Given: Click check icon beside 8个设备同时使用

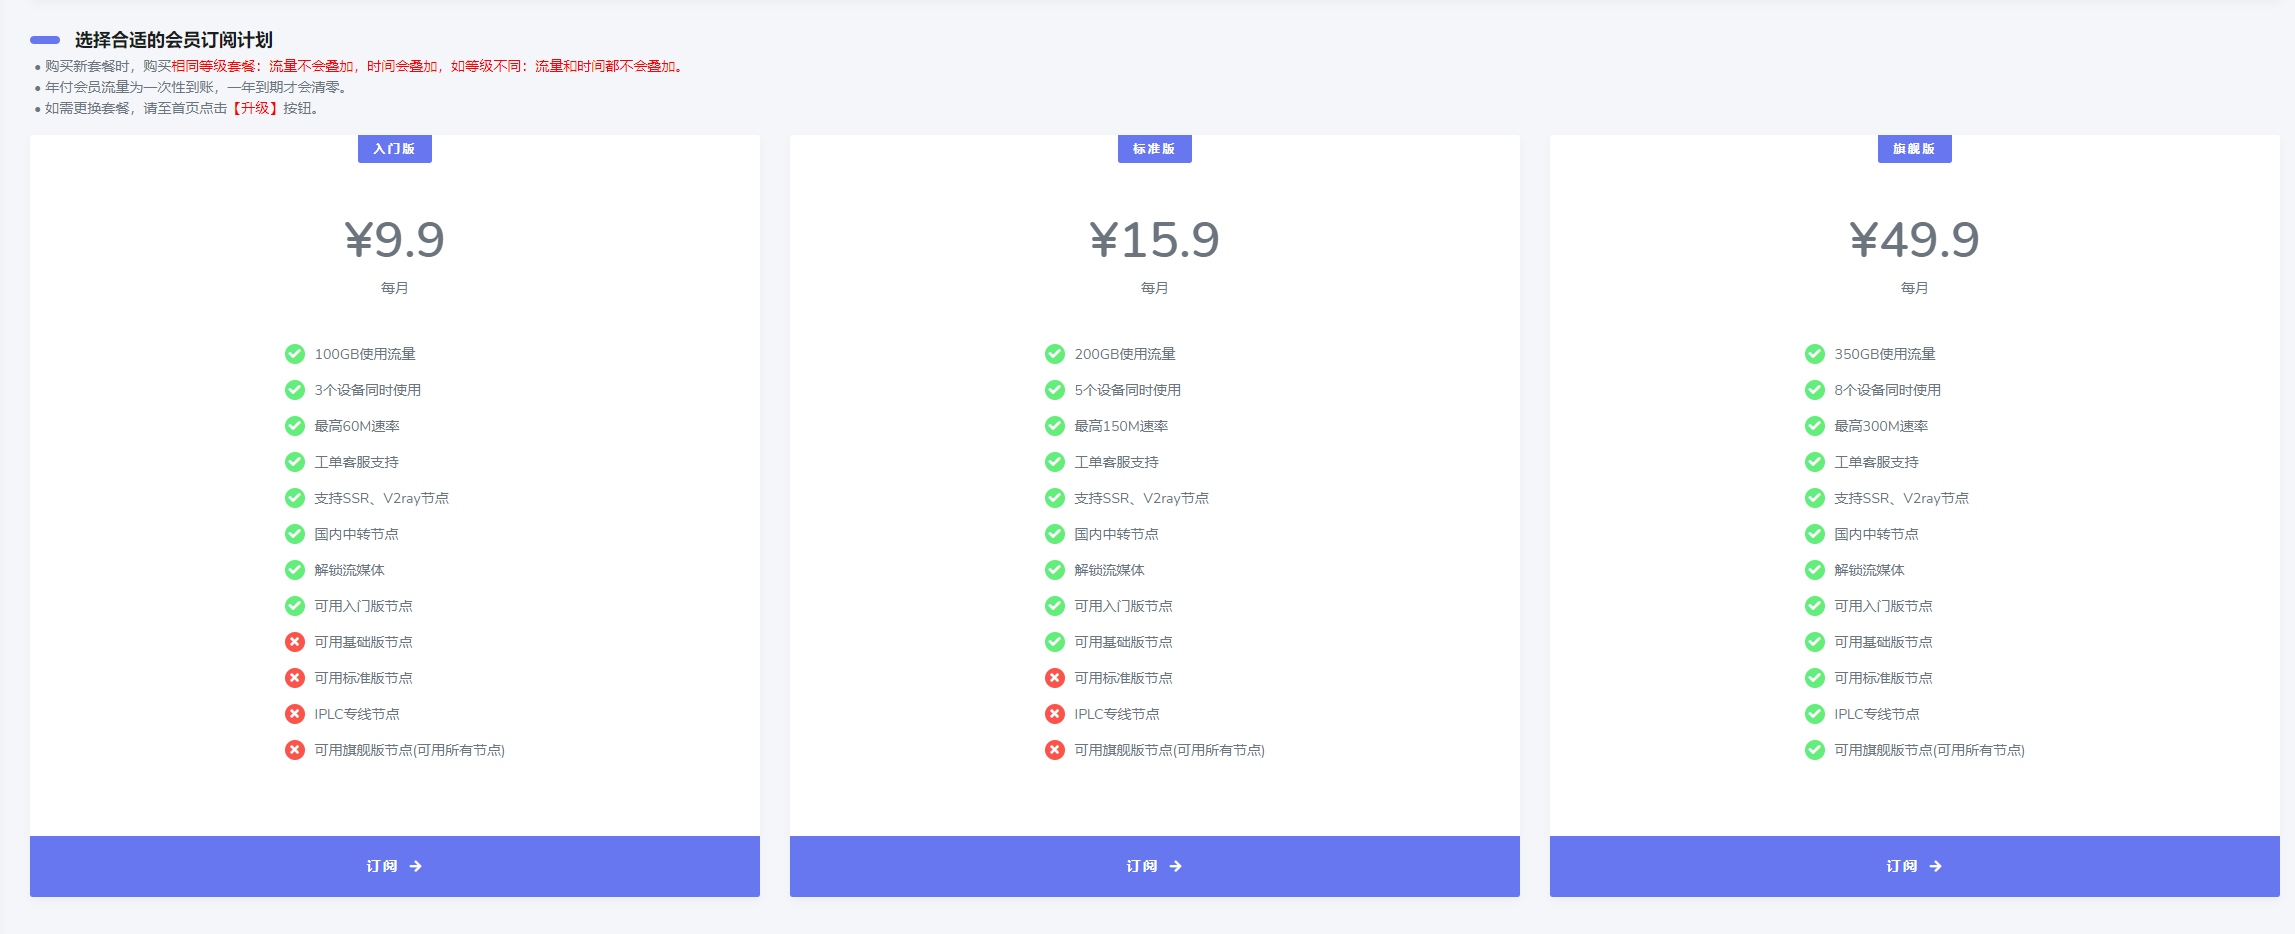Looking at the screenshot, I should (x=1815, y=390).
